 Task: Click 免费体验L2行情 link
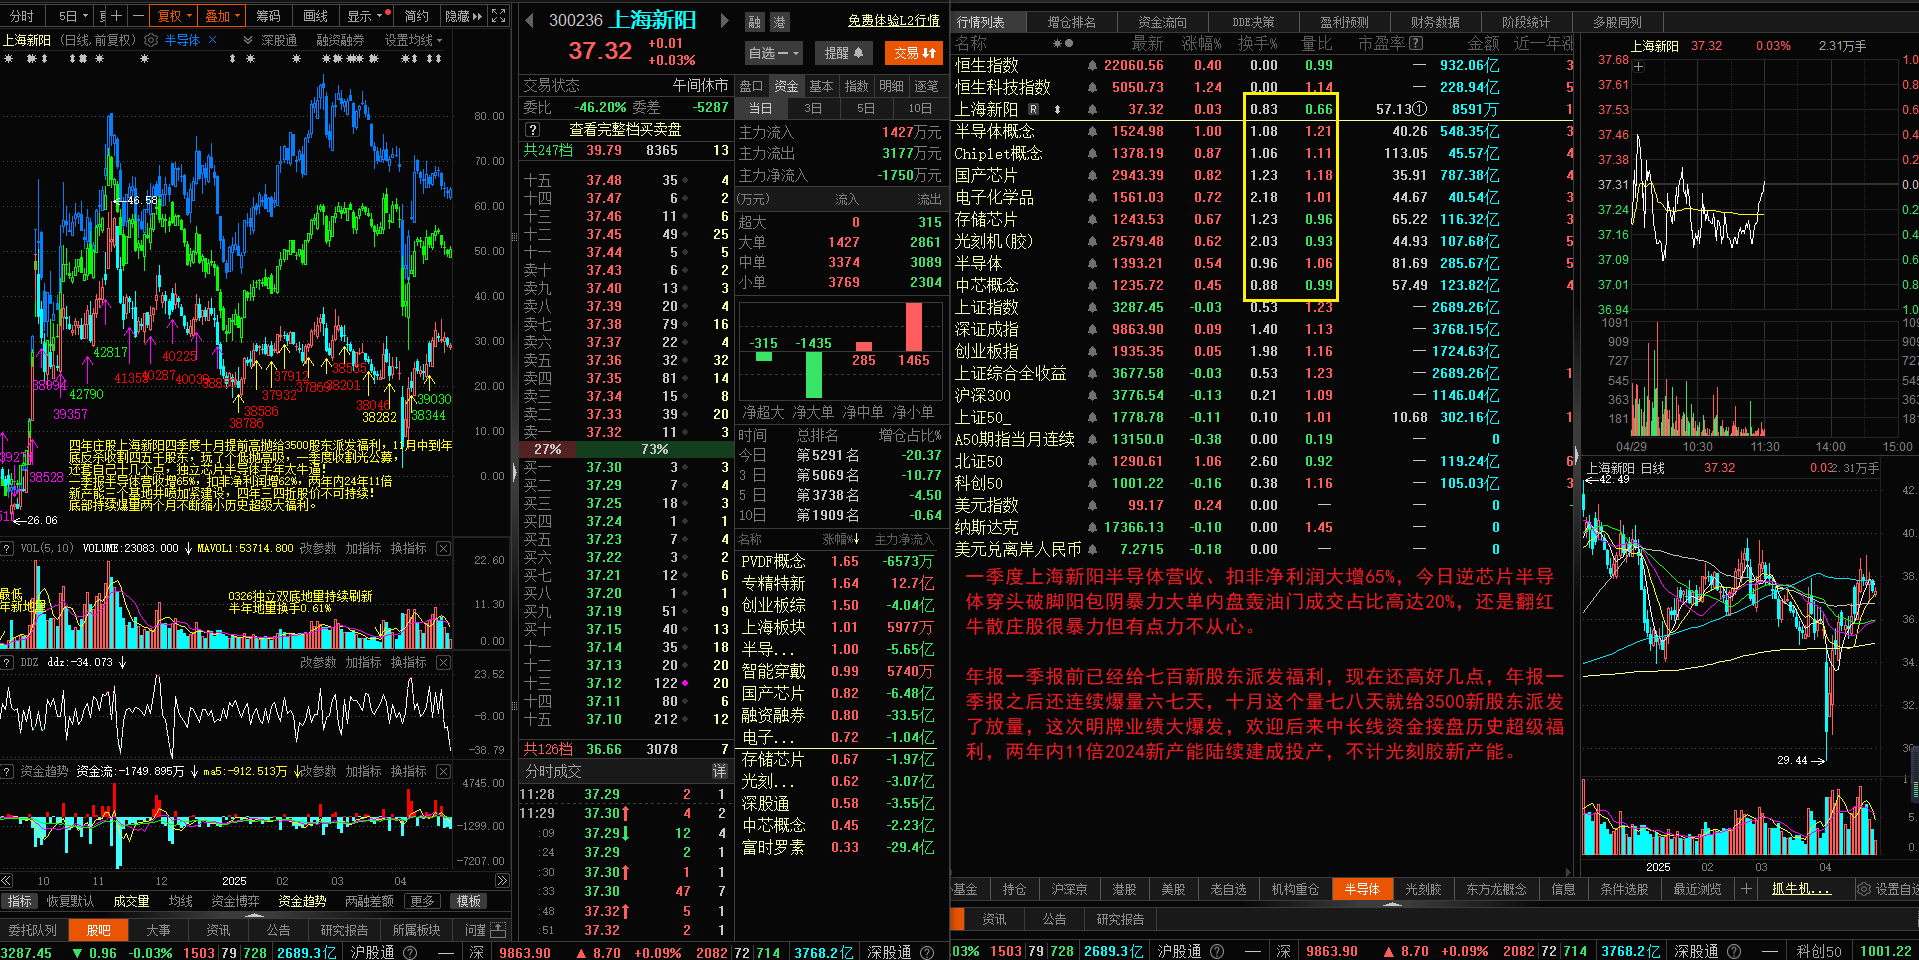coord(893,20)
